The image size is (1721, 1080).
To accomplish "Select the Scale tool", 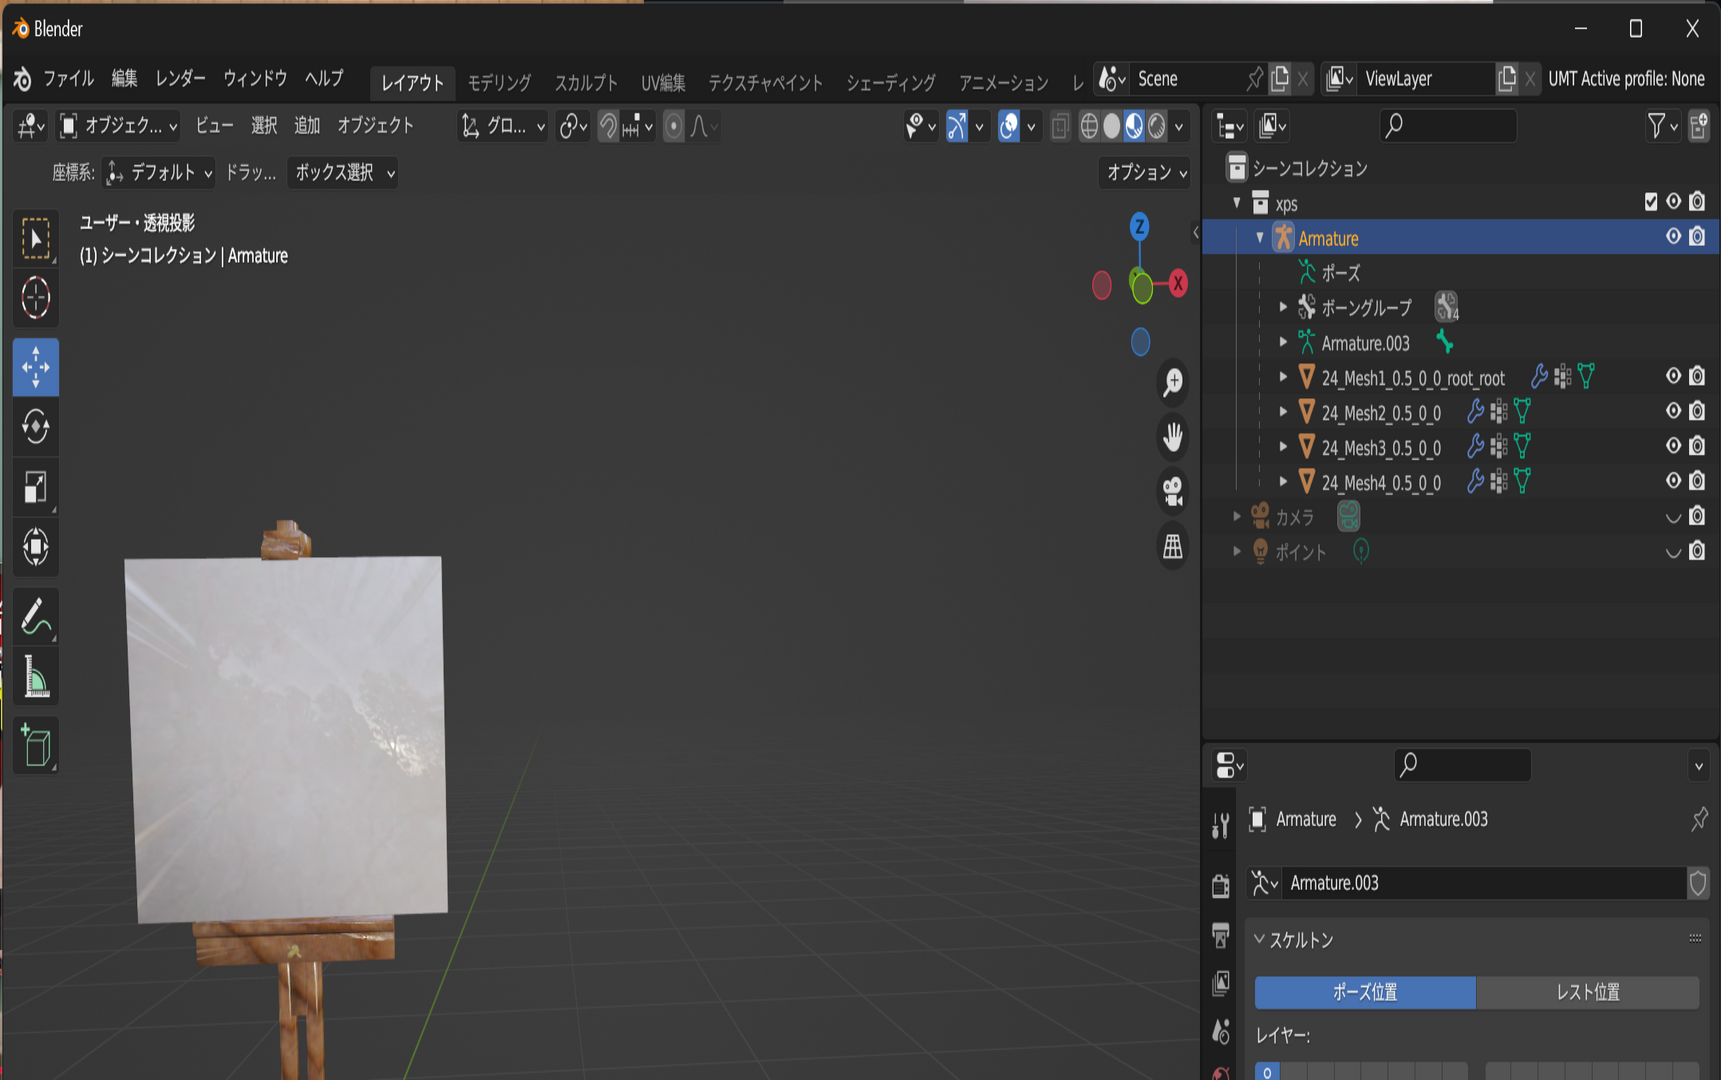I will [36, 487].
